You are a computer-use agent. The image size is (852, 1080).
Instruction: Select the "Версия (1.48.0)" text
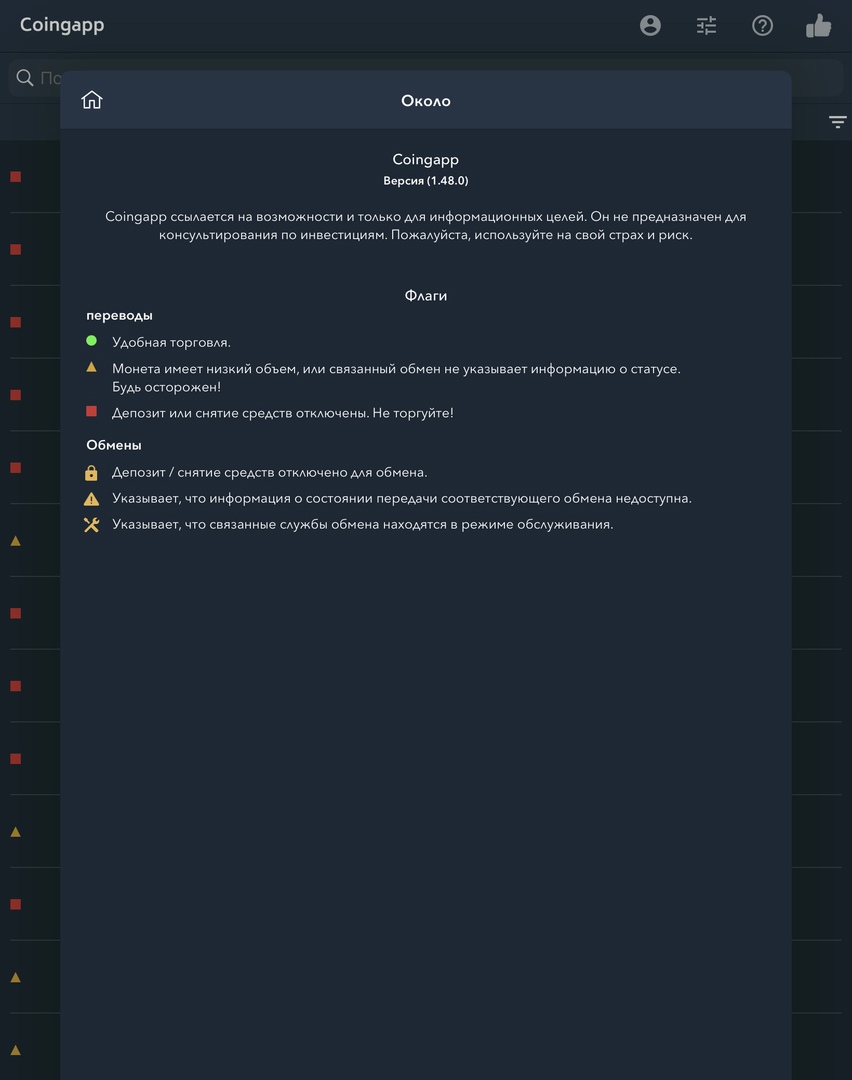426,180
